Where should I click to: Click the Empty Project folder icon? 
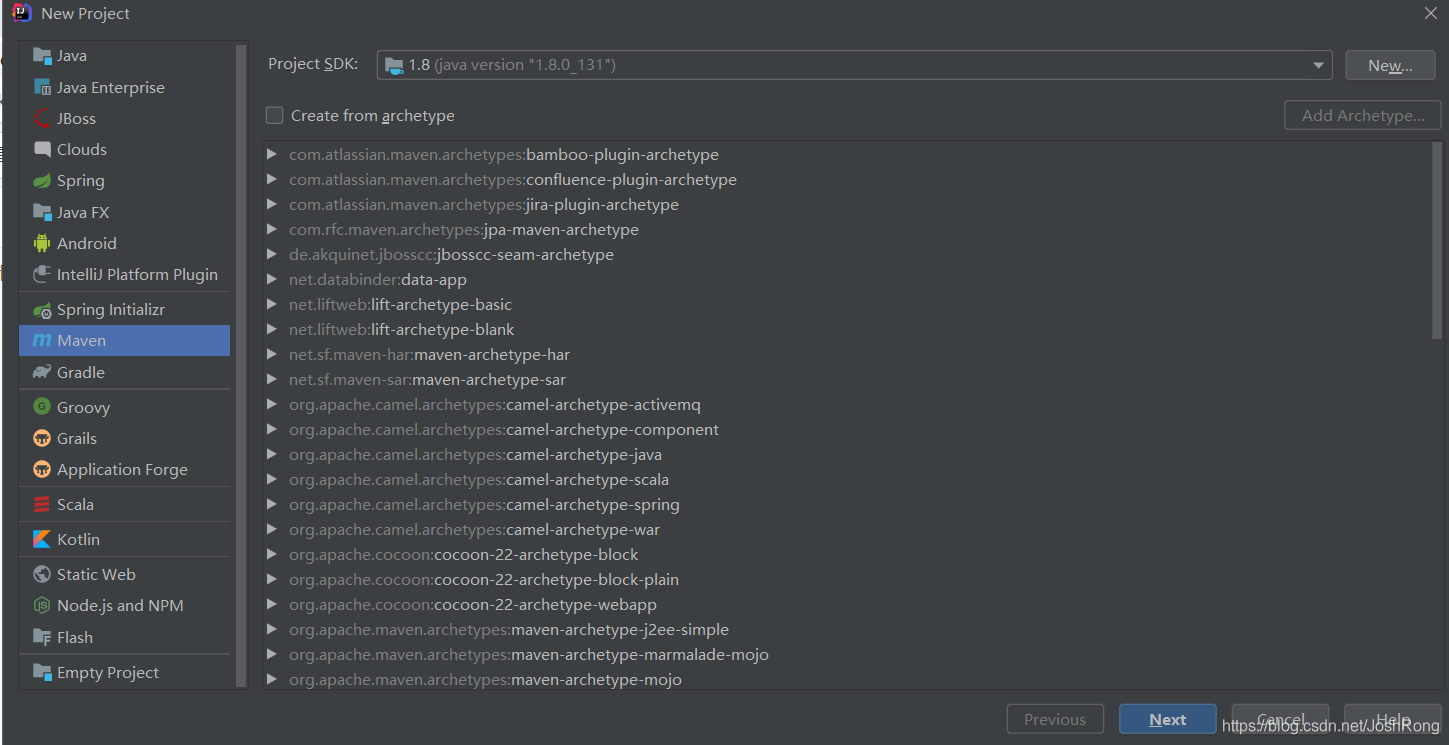click(42, 672)
